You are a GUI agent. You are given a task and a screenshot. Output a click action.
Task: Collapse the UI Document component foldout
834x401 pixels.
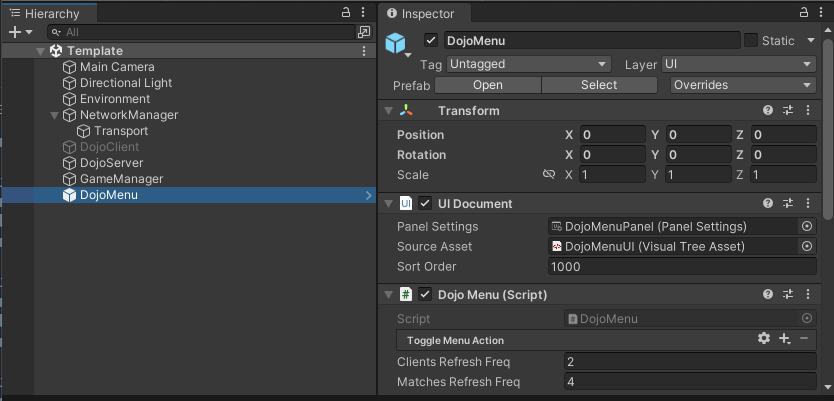pos(389,204)
